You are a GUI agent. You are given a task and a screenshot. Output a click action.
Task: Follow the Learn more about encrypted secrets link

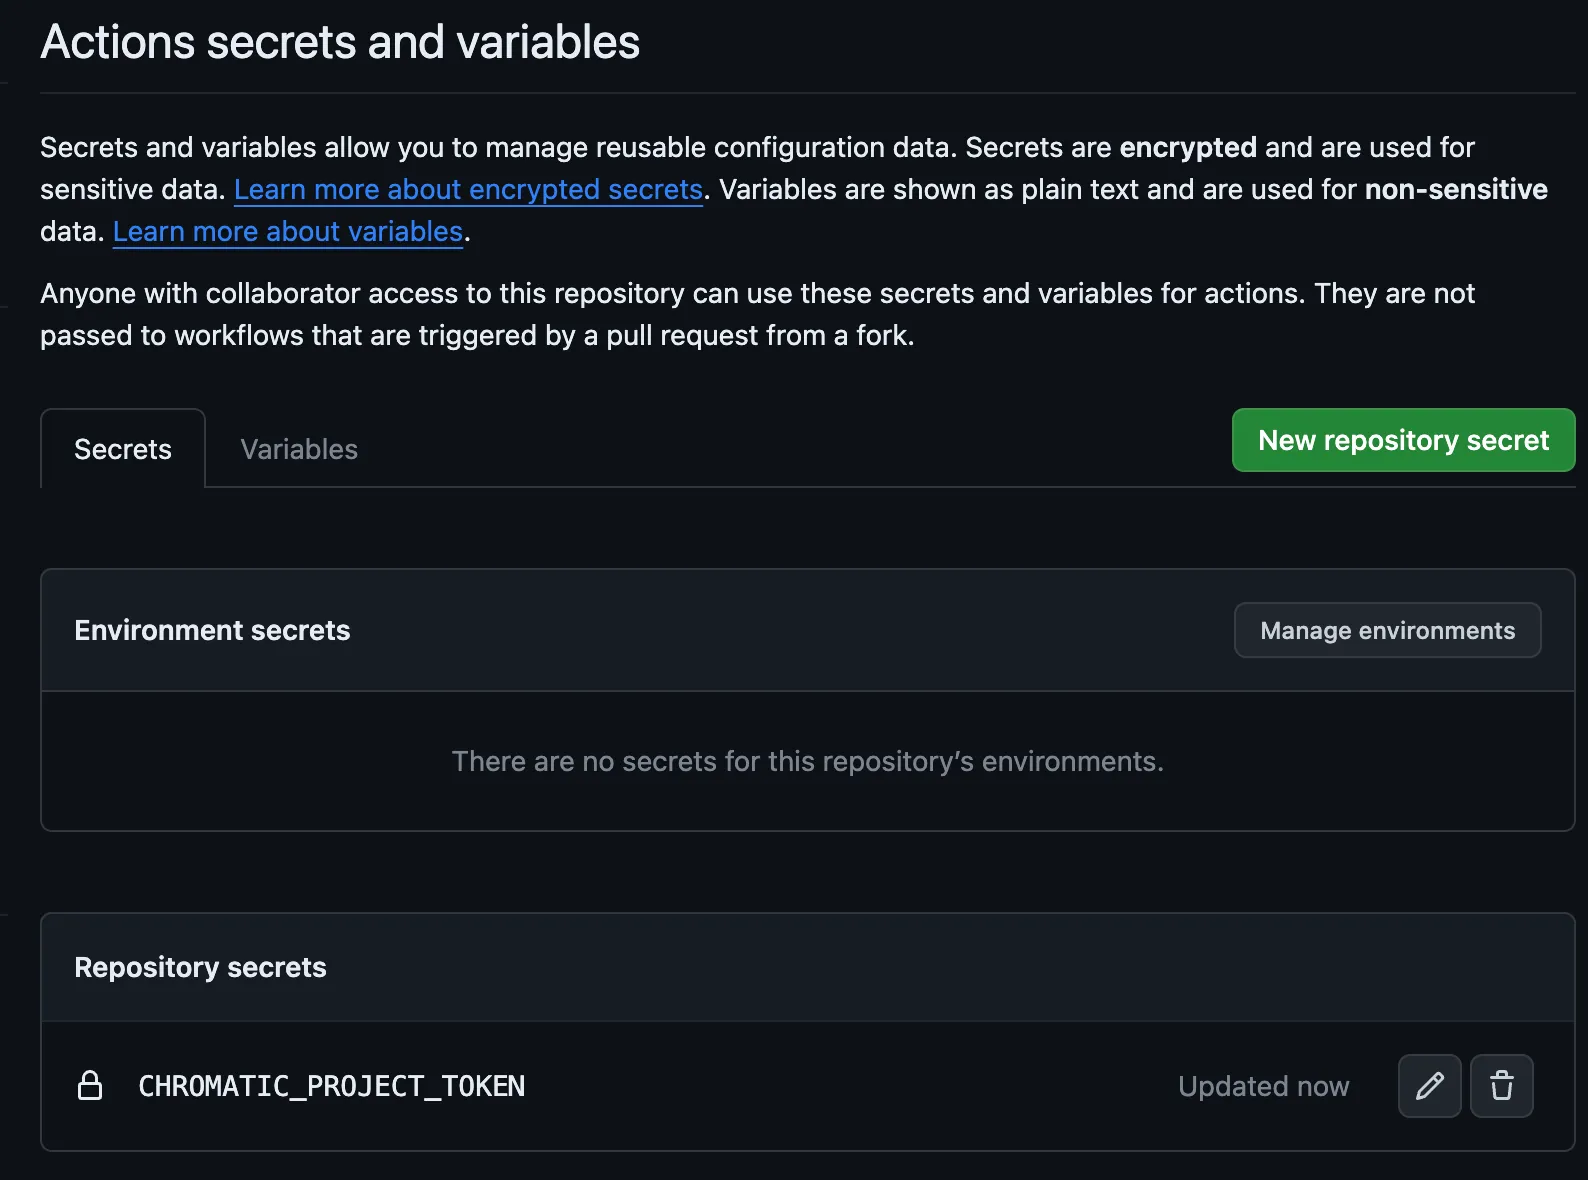pos(468,190)
